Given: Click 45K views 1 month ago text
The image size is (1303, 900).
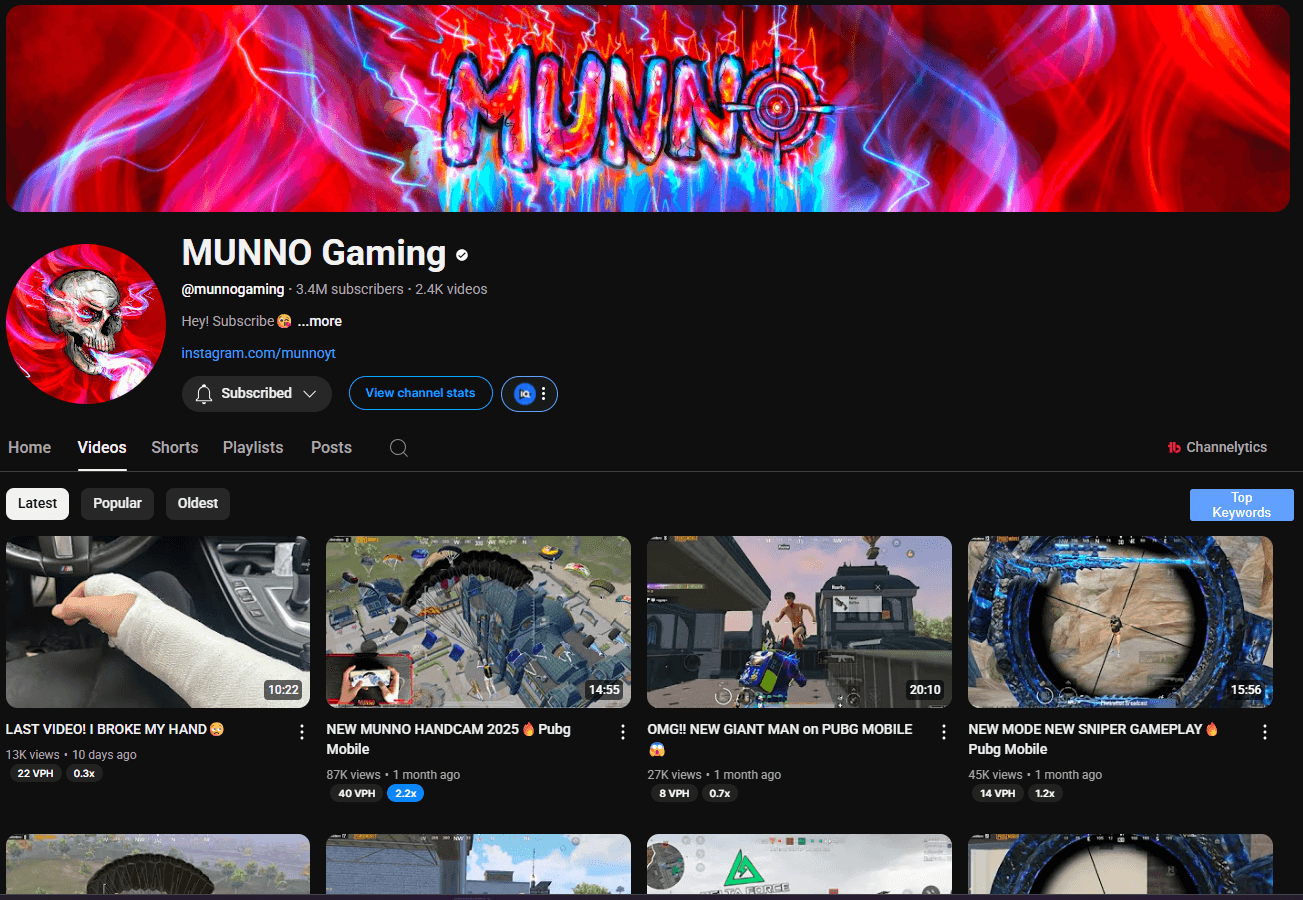Looking at the screenshot, I should 1035,775.
